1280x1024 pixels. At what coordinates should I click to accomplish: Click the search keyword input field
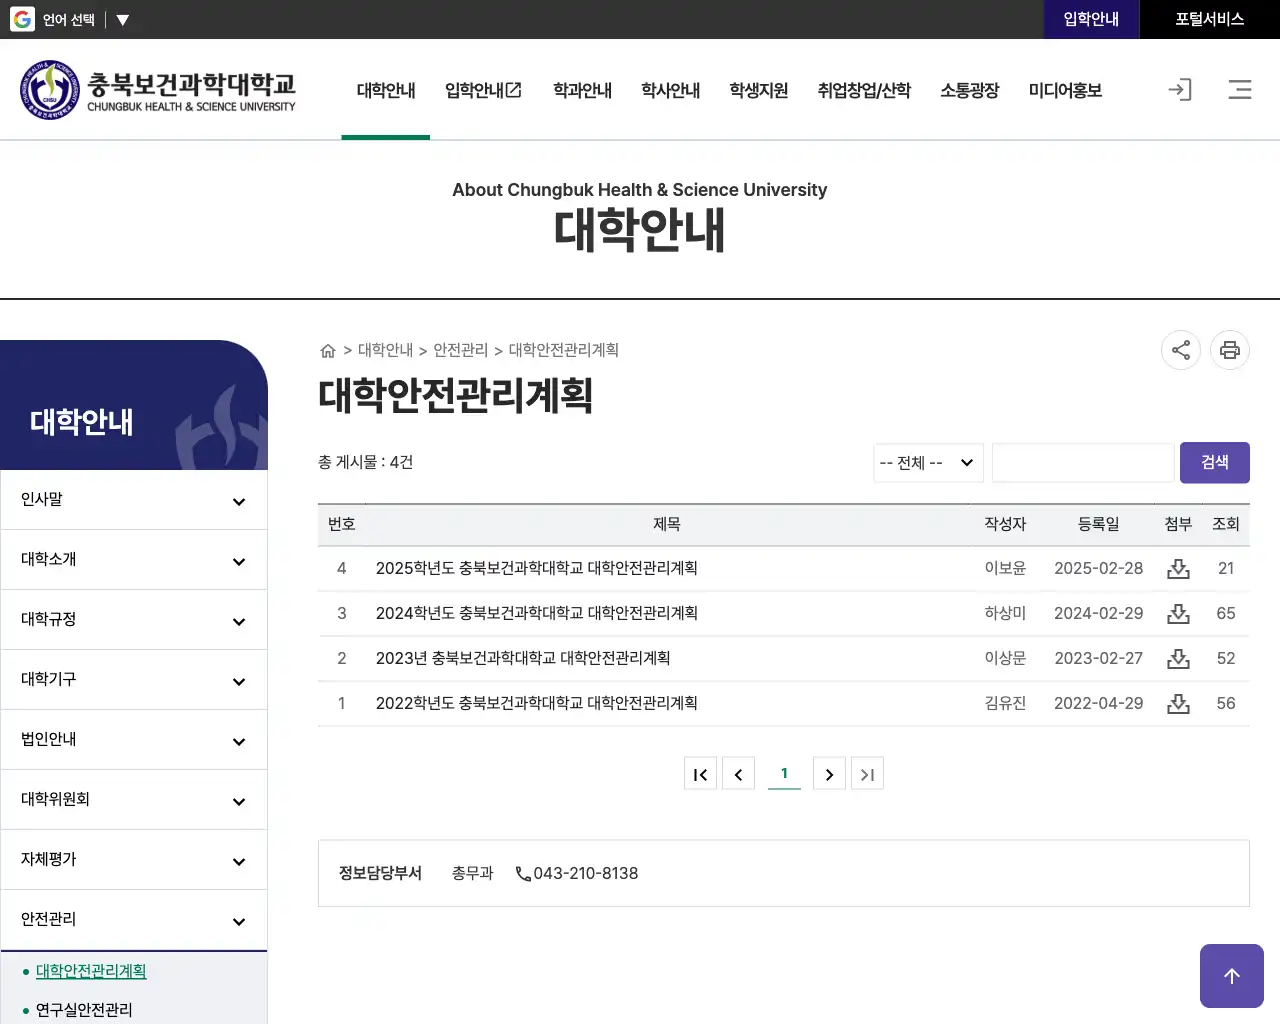[1083, 462]
